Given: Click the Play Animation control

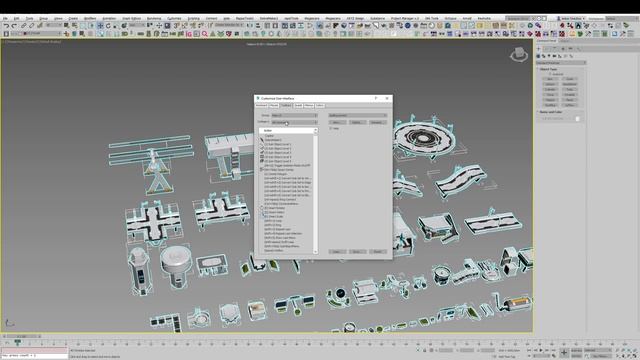Looking at the screenshot, I should [x=541, y=350].
